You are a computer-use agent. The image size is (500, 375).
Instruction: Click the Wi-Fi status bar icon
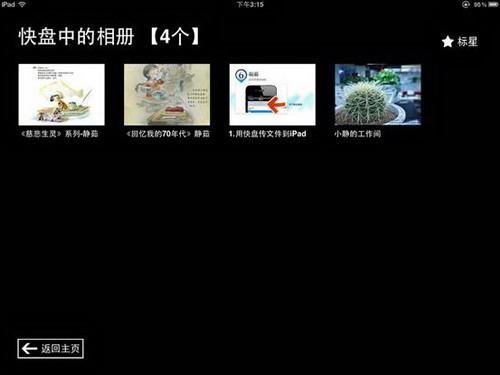[22, 4]
